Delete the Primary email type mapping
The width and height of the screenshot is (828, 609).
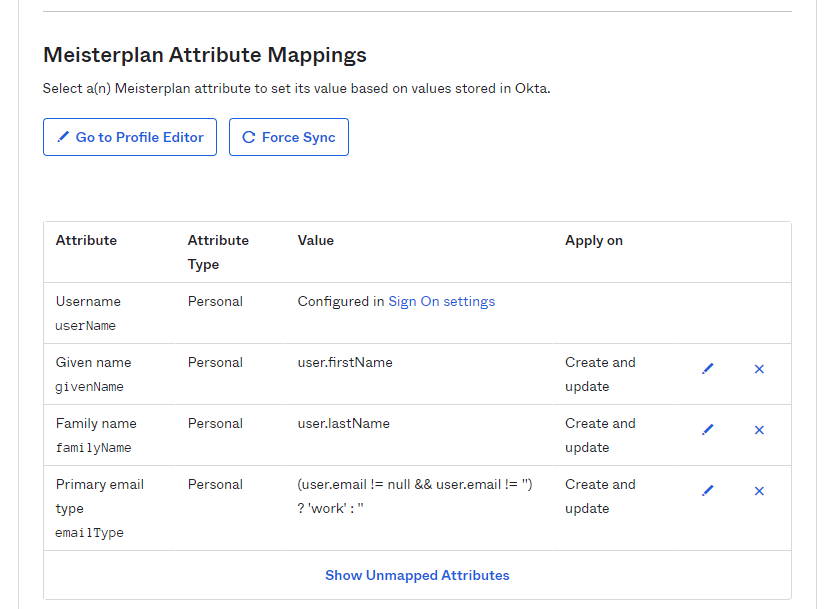tap(759, 491)
